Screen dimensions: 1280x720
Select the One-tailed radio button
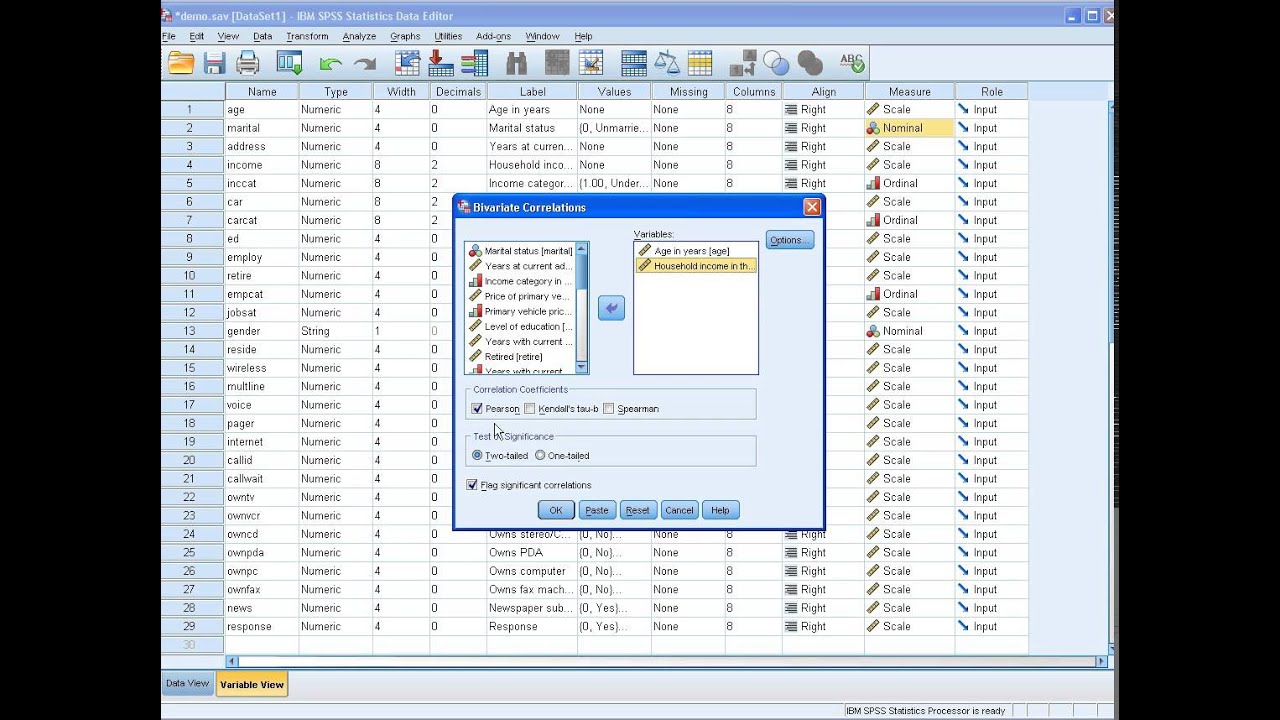540,455
